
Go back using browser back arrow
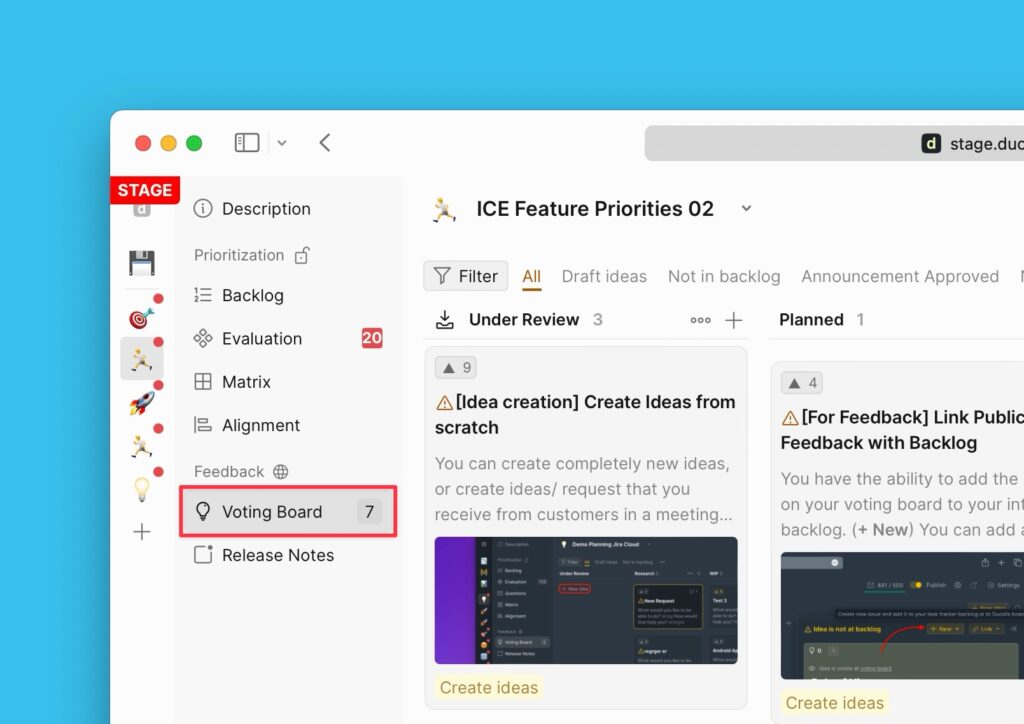coord(325,143)
